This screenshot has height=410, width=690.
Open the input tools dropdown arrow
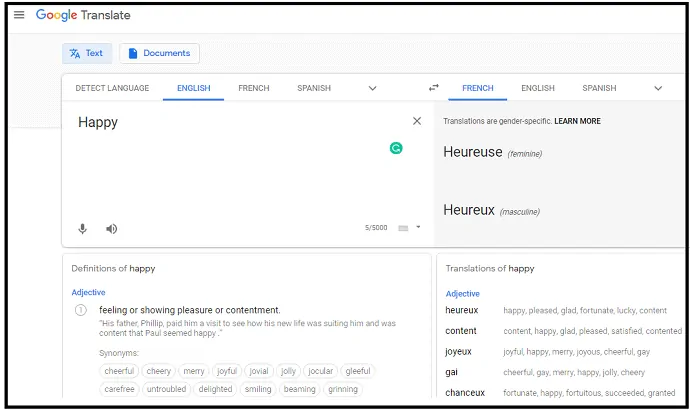pos(418,227)
